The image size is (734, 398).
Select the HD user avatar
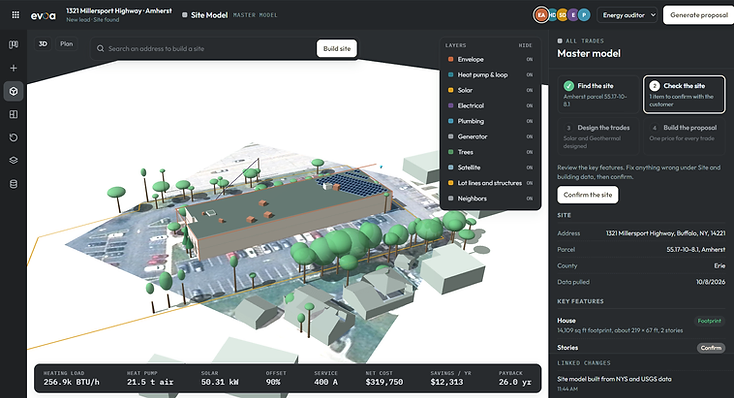tap(552, 15)
